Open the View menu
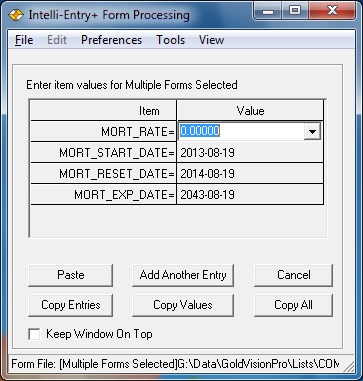Screen dimensions: 363x381 pyautogui.click(x=211, y=40)
